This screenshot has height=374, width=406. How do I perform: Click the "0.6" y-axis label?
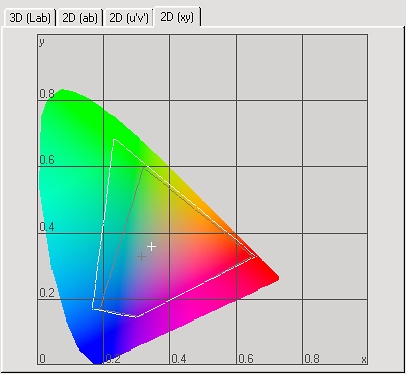[47, 160]
